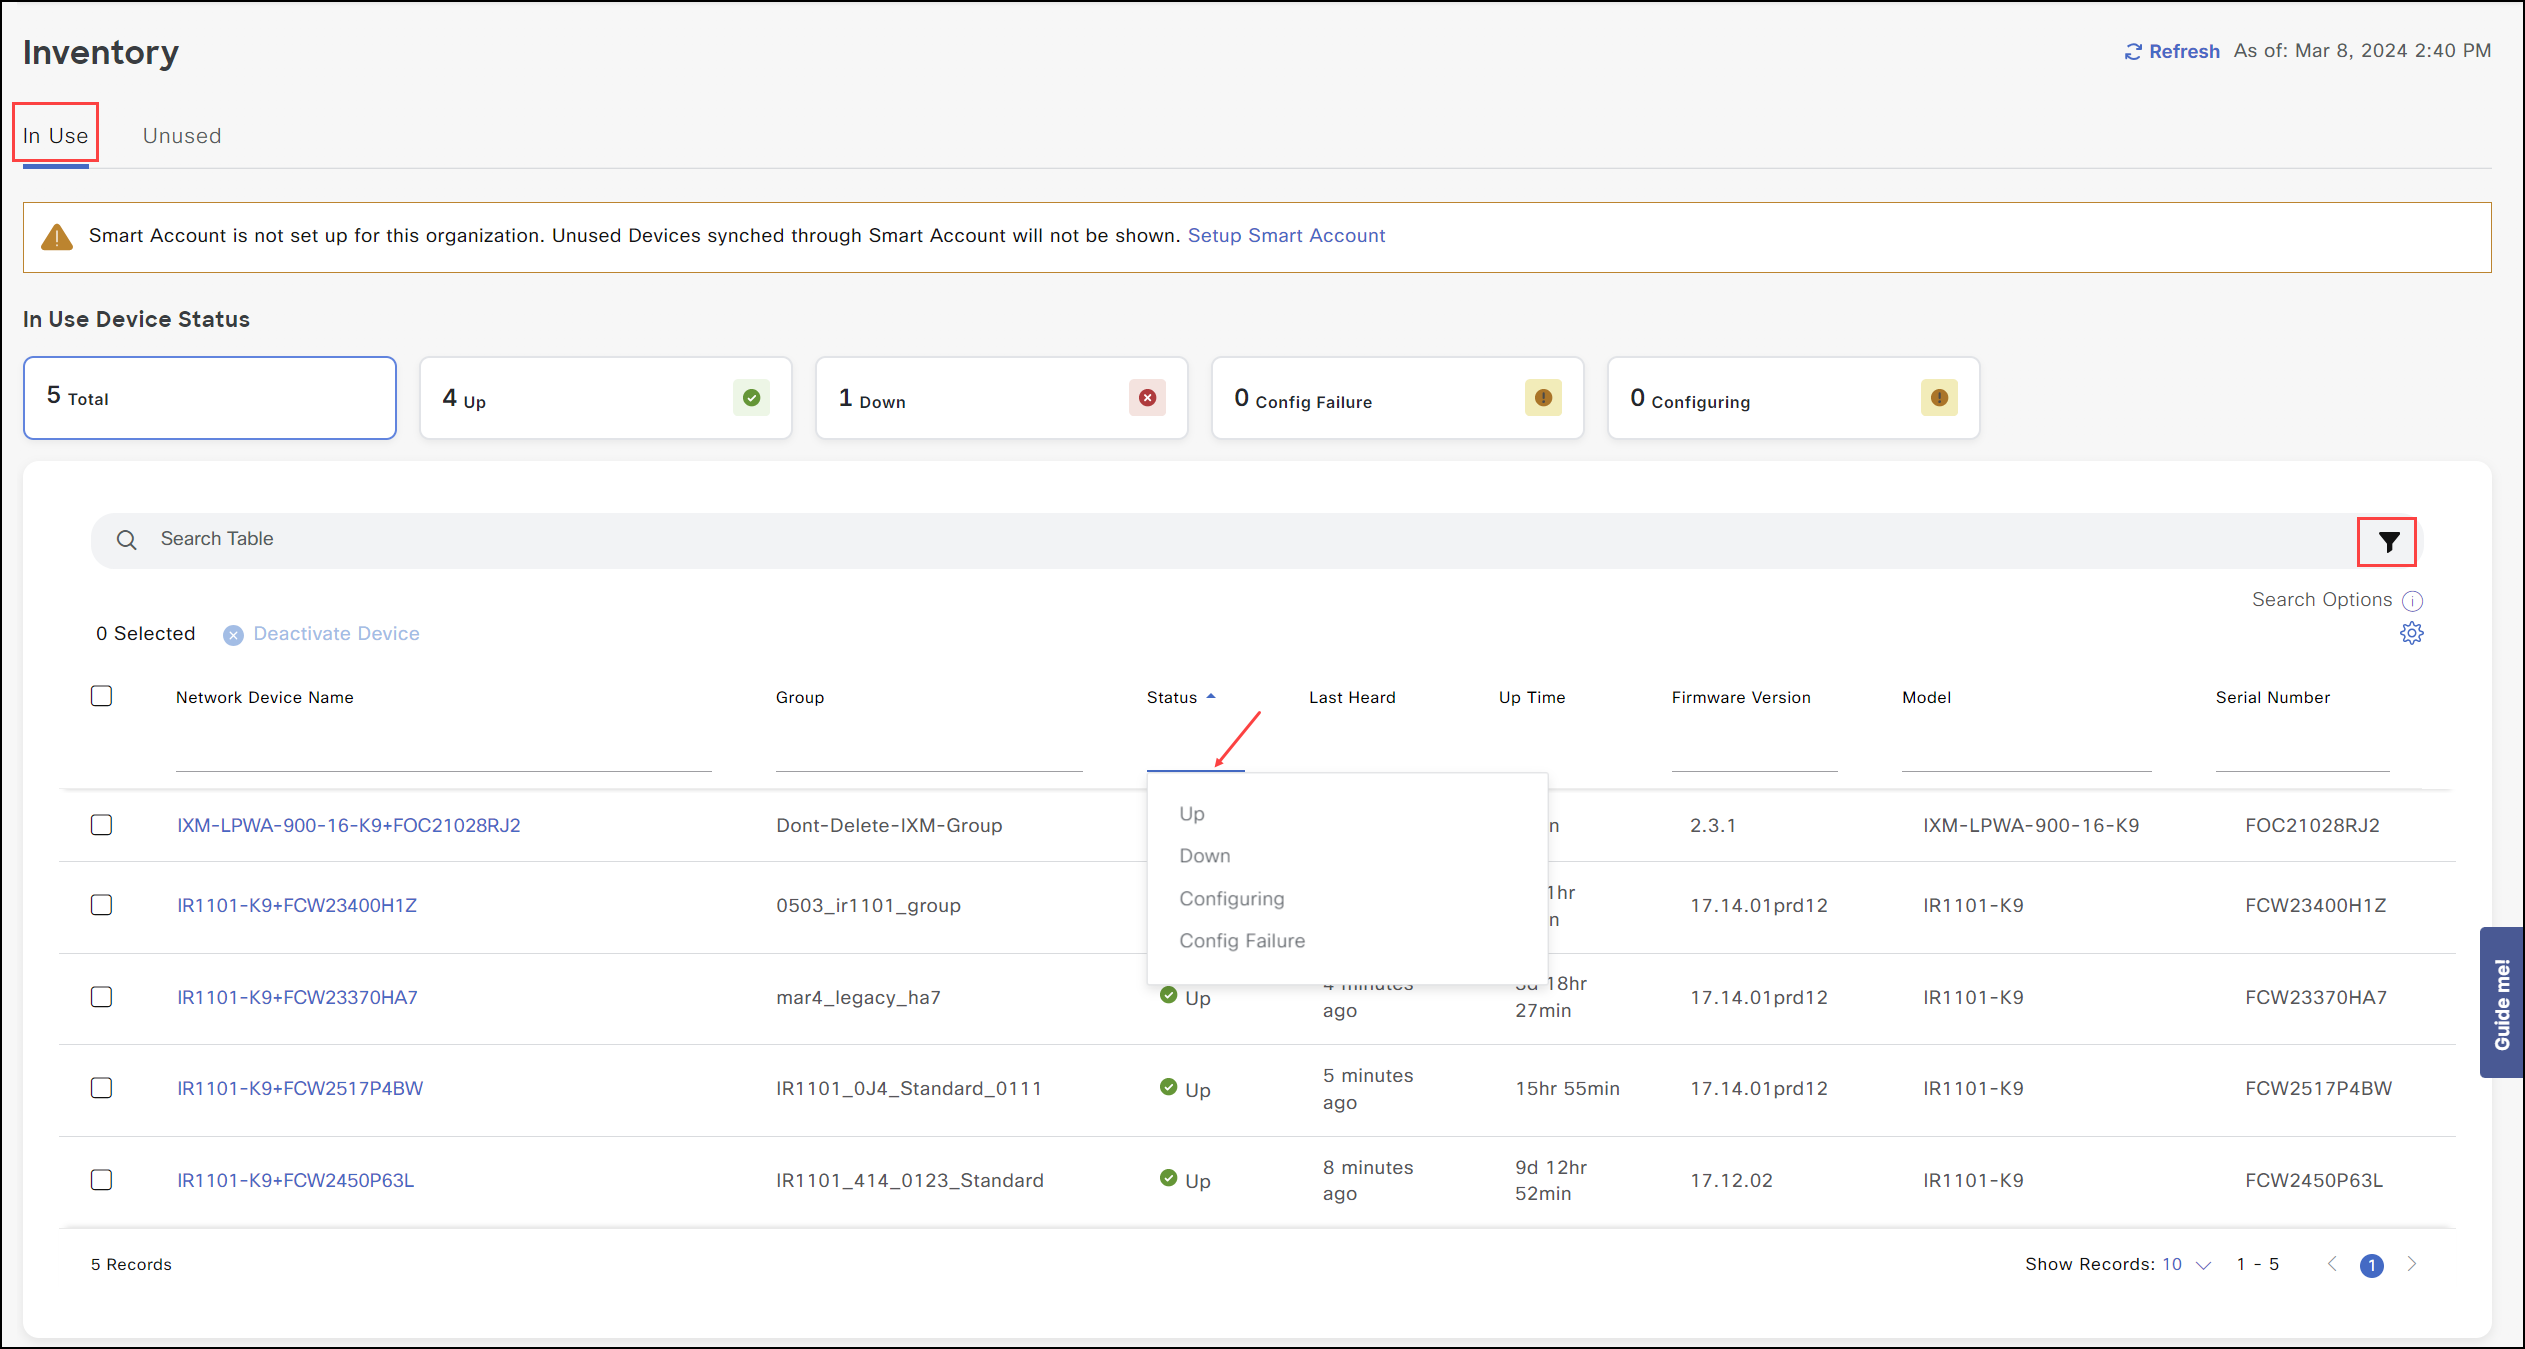Click the Search Options info icon
The width and height of the screenshot is (2525, 1349).
2412,600
